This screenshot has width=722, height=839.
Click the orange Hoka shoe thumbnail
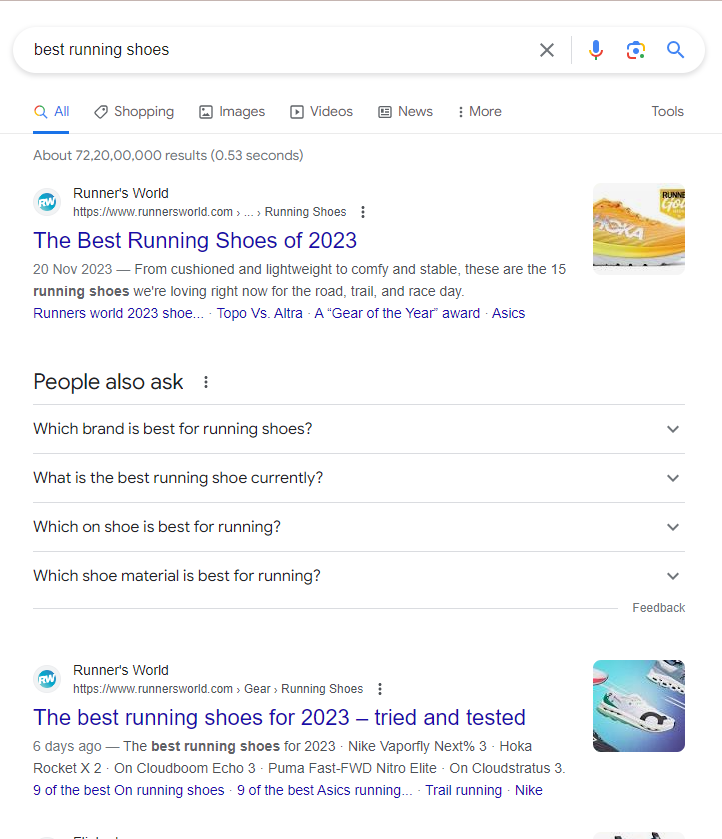(x=638, y=229)
